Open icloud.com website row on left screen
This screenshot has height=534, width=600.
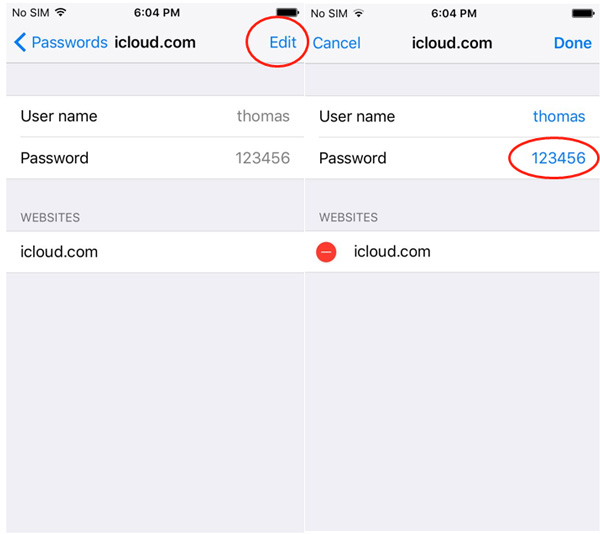tap(60, 252)
